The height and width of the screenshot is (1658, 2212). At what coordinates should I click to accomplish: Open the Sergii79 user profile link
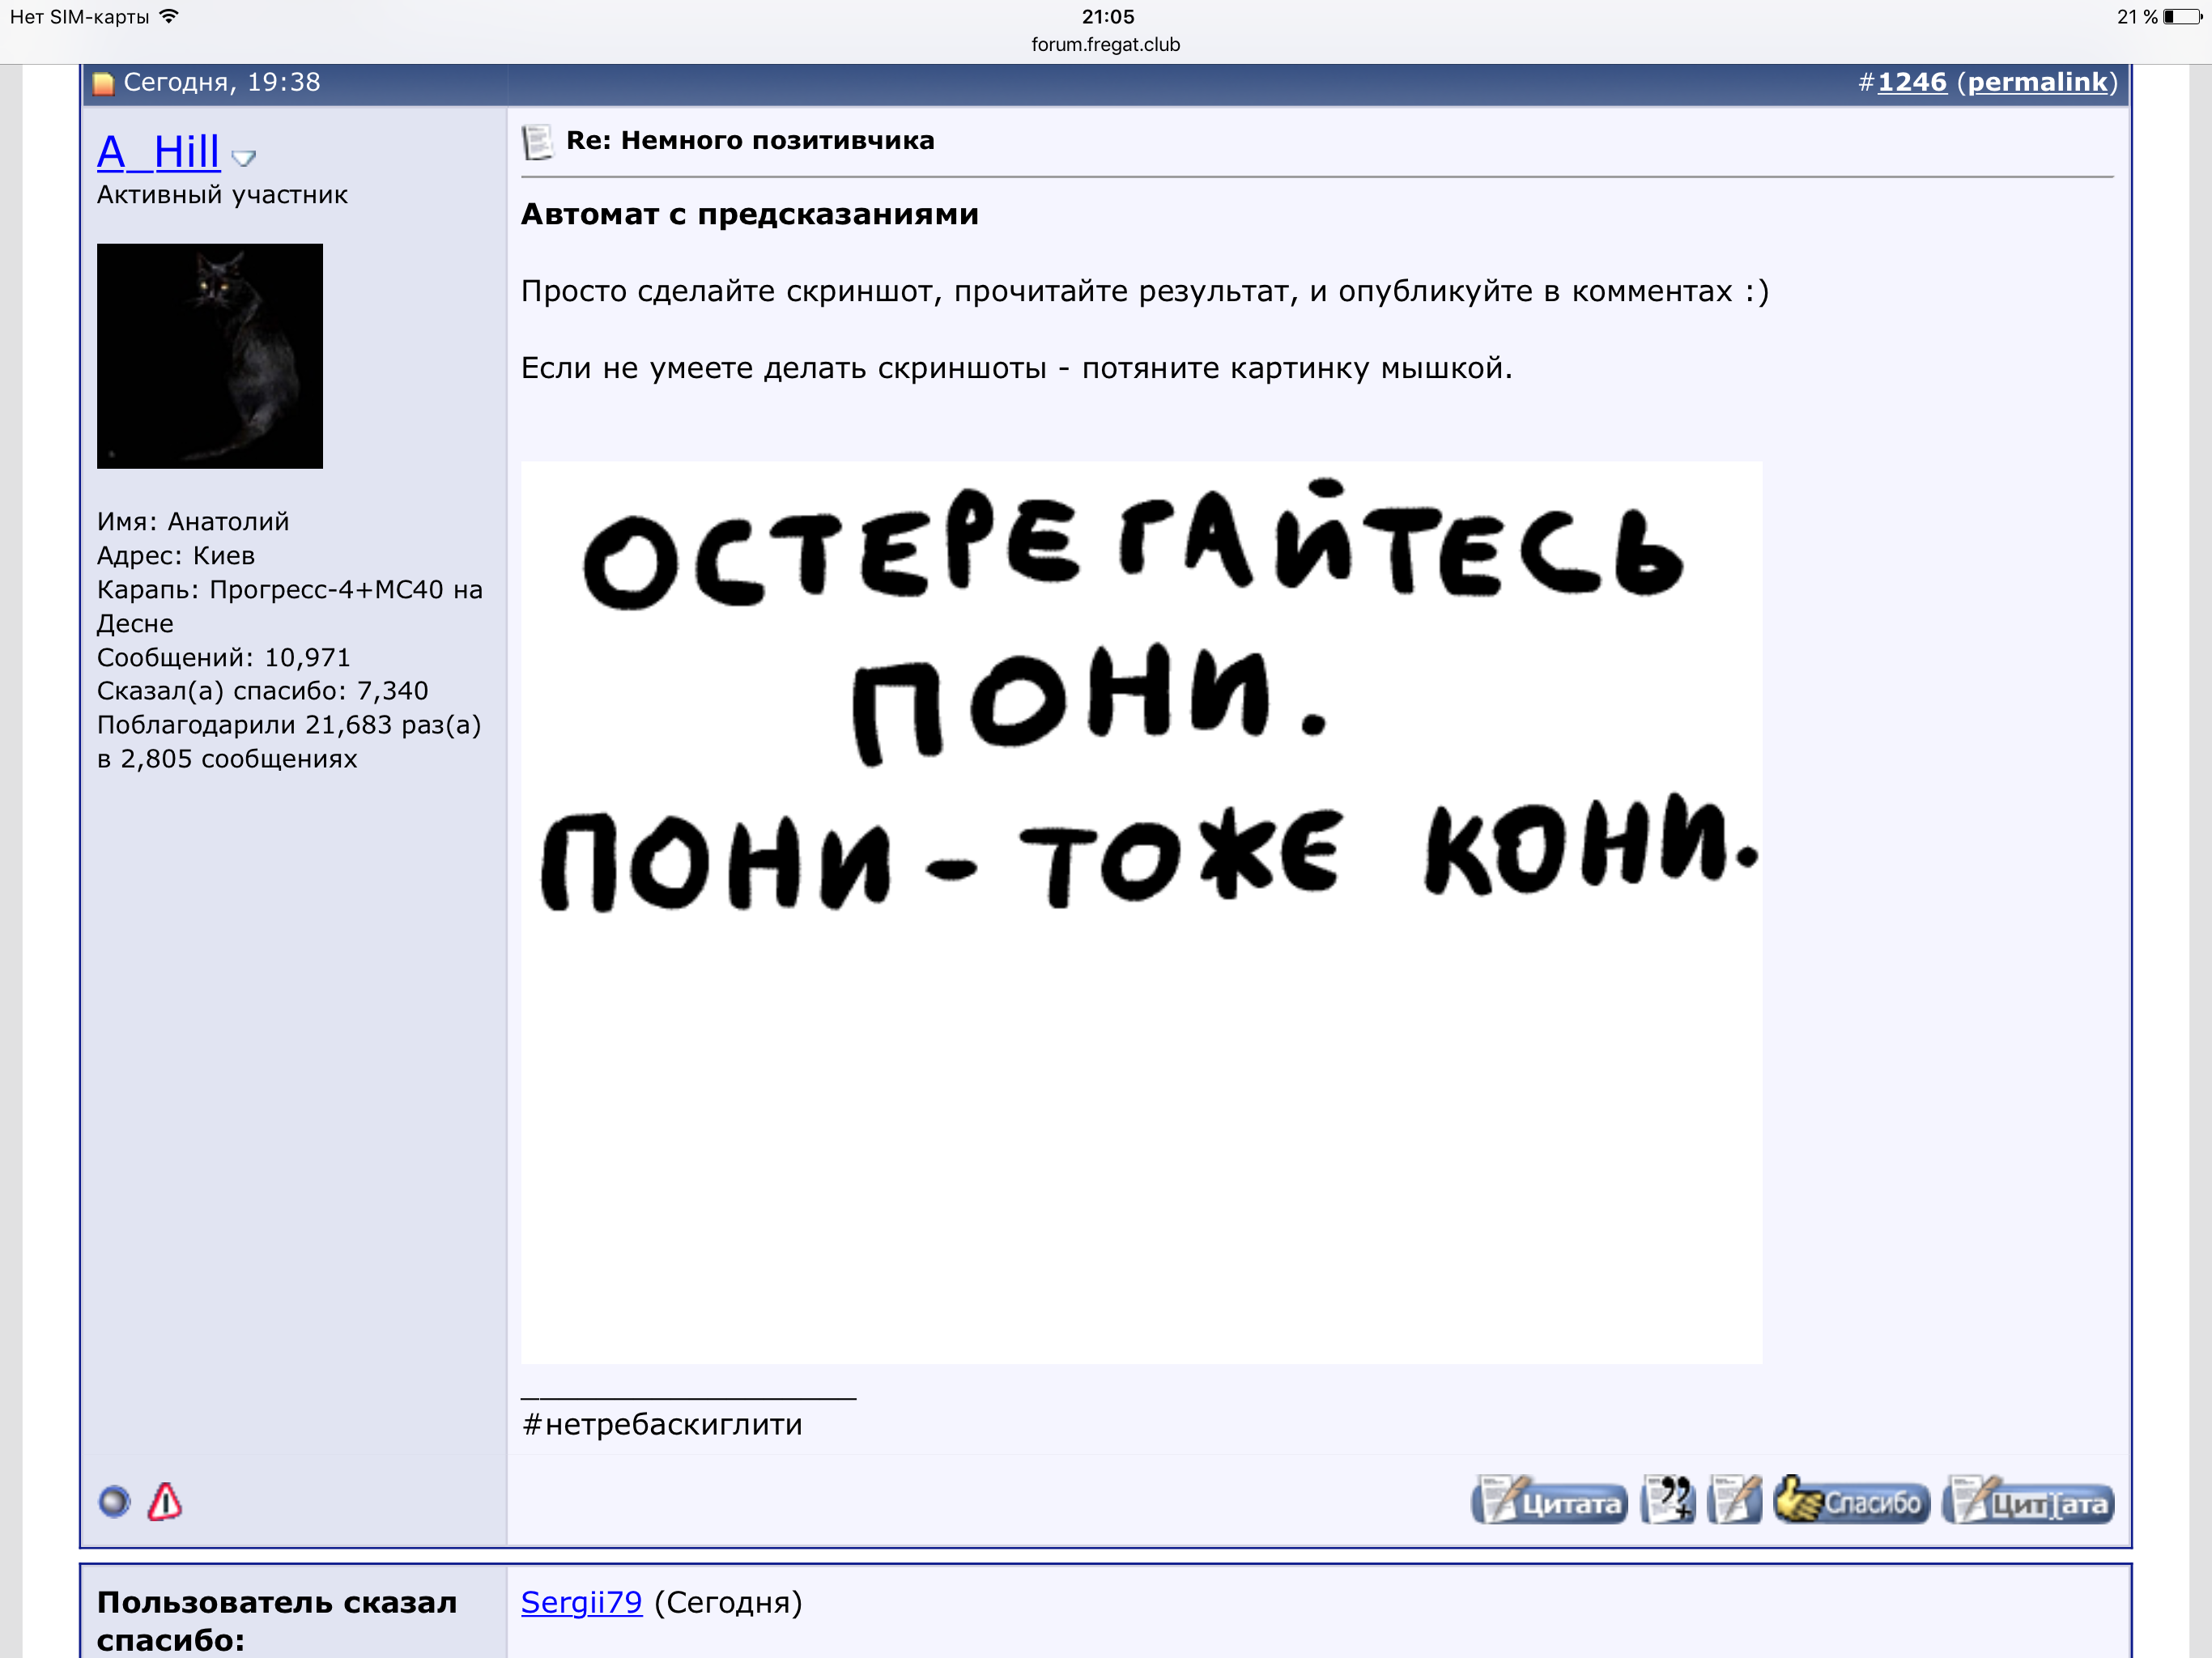pyautogui.click(x=581, y=1602)
